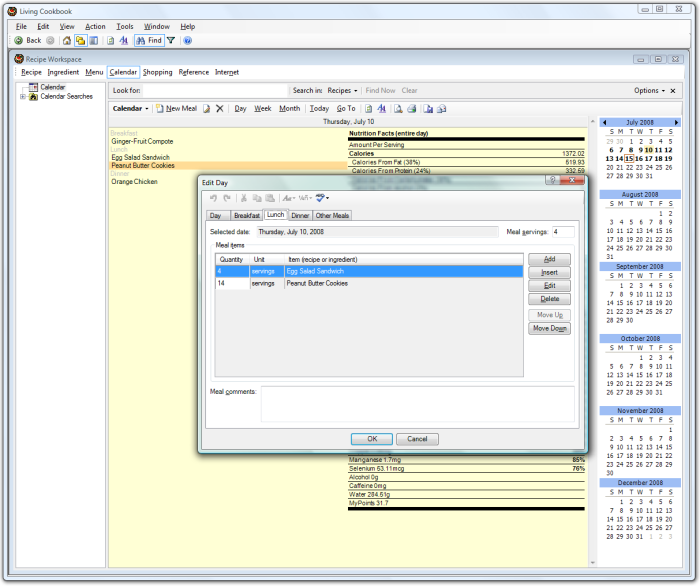Click the Delete button in Meal items
The image size is (700, 586).
[x=549, y=299]
